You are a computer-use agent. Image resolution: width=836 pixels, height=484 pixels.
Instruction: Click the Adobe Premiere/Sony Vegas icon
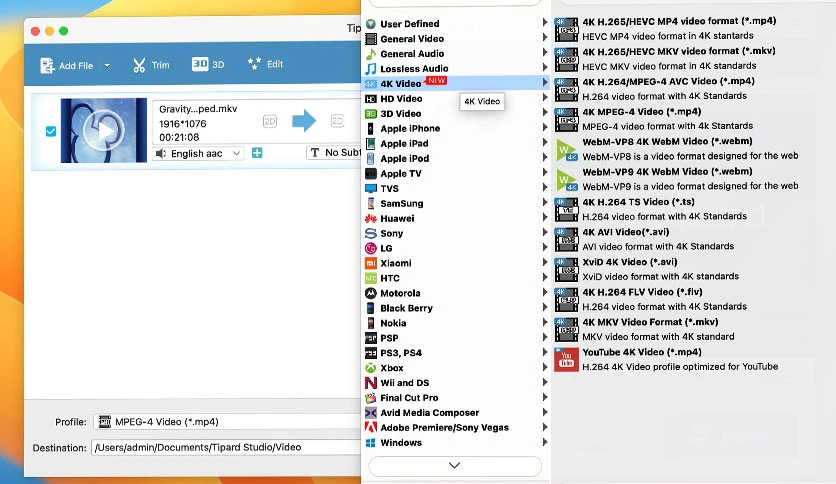(x=371, y=427)
